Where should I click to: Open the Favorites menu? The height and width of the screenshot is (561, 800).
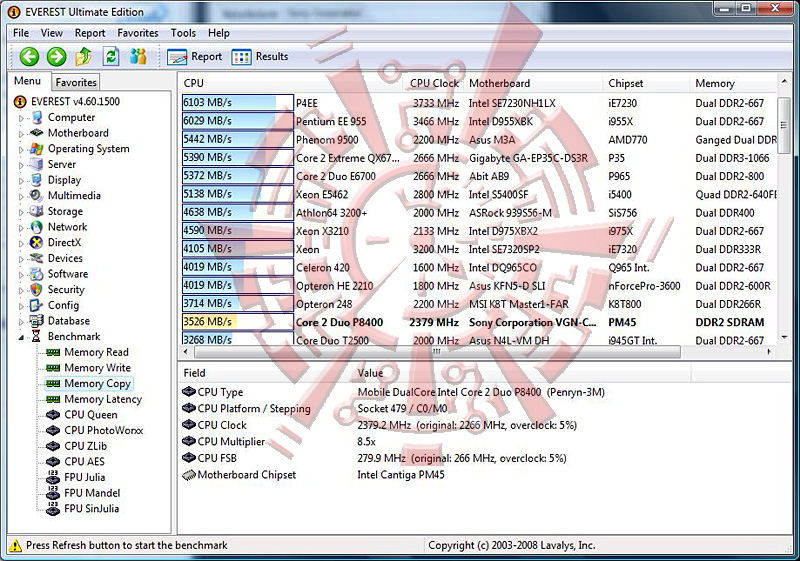coord(138,33)
